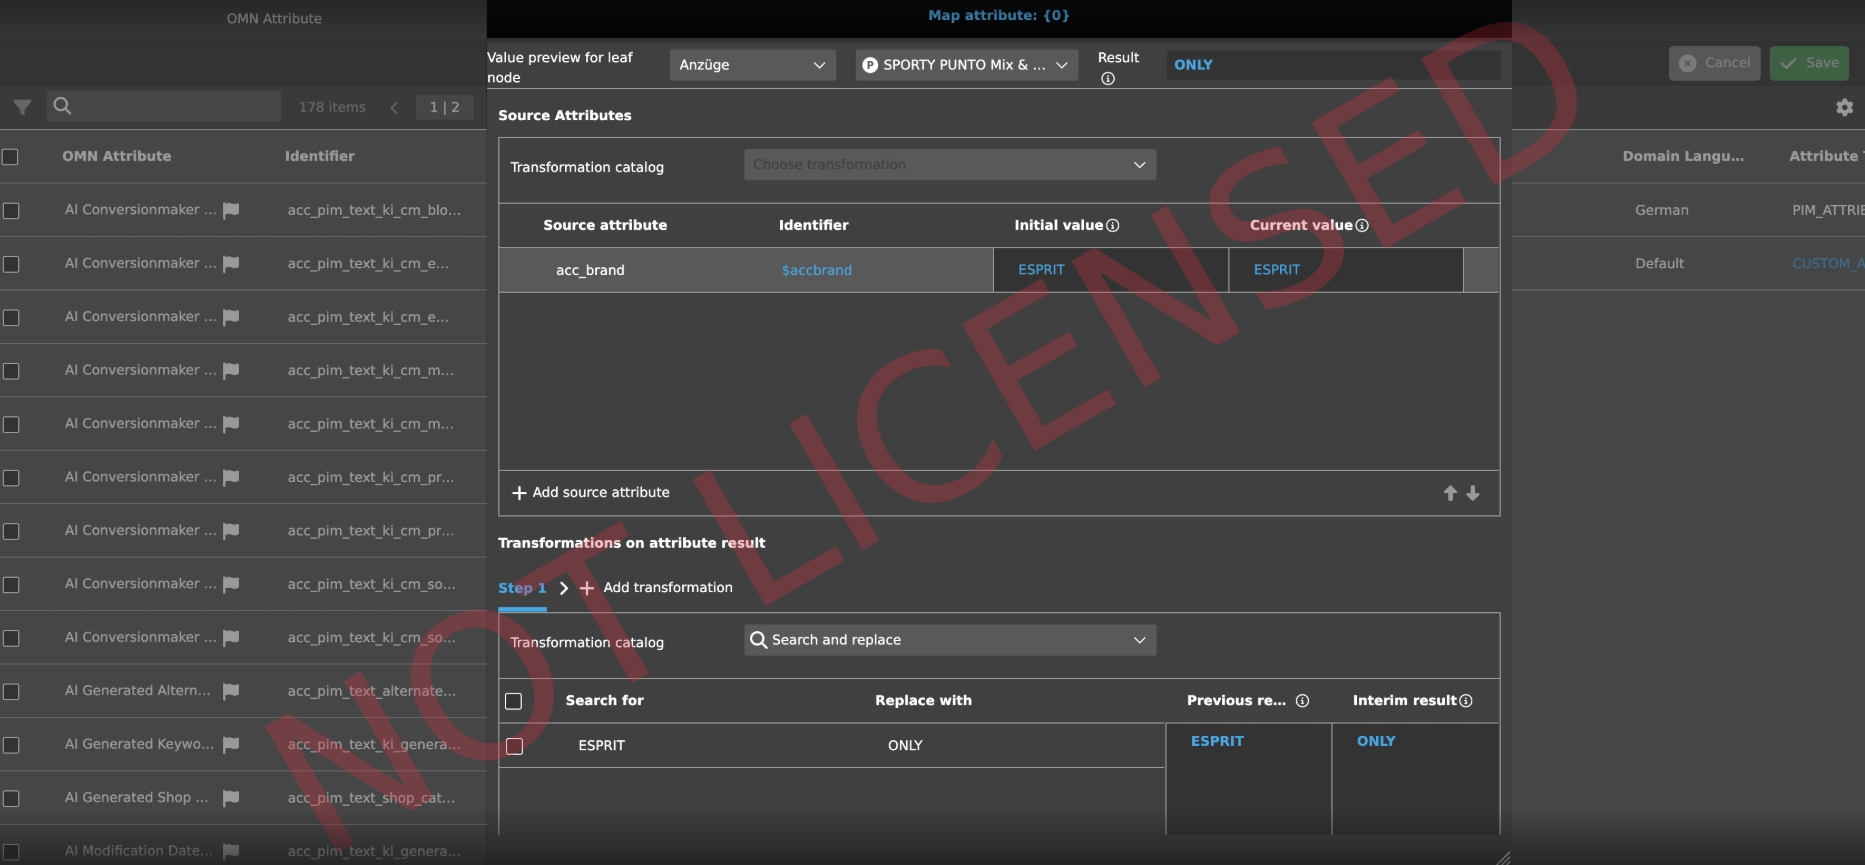Click the Save button
This screenshot has width=1865, height=865.
(x=1809, y=63)
